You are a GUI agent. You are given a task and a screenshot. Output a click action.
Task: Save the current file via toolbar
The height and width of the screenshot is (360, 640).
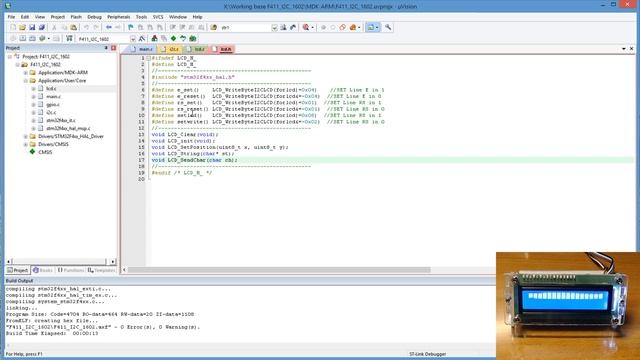coord(32,27)
